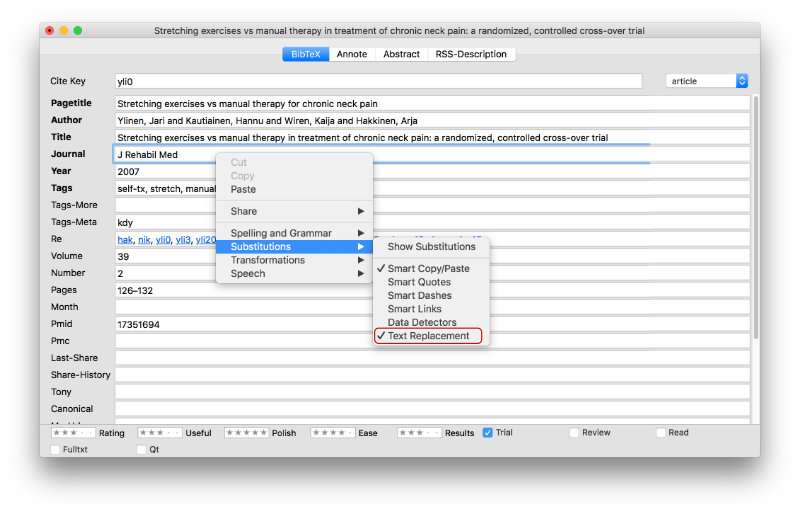This screenshot has width=800, height=514.
Task: Click the Cite Key input field
Action: click(x=378, y=81)
